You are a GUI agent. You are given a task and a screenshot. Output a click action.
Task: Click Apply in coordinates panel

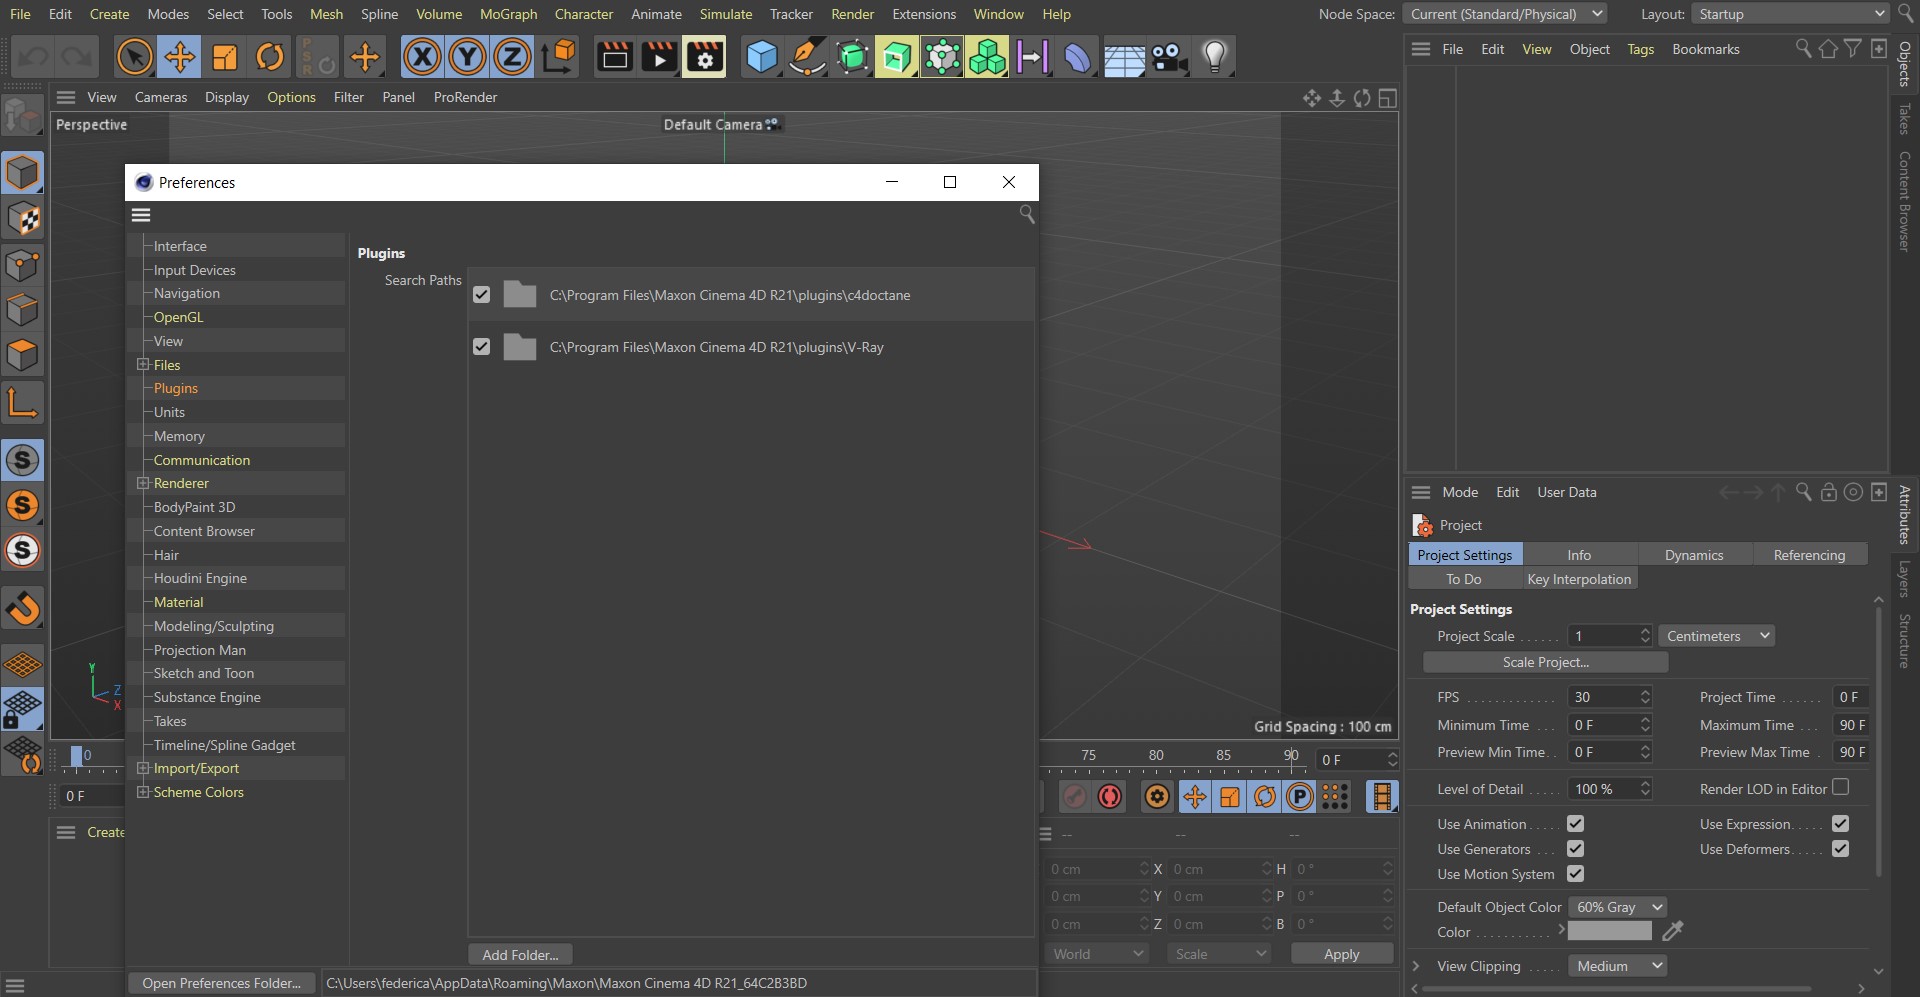(1341, 954)
